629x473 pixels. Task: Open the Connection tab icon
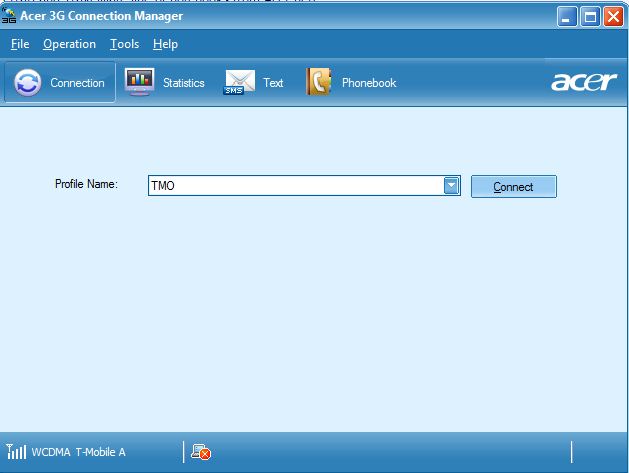(x=28, y=83)
